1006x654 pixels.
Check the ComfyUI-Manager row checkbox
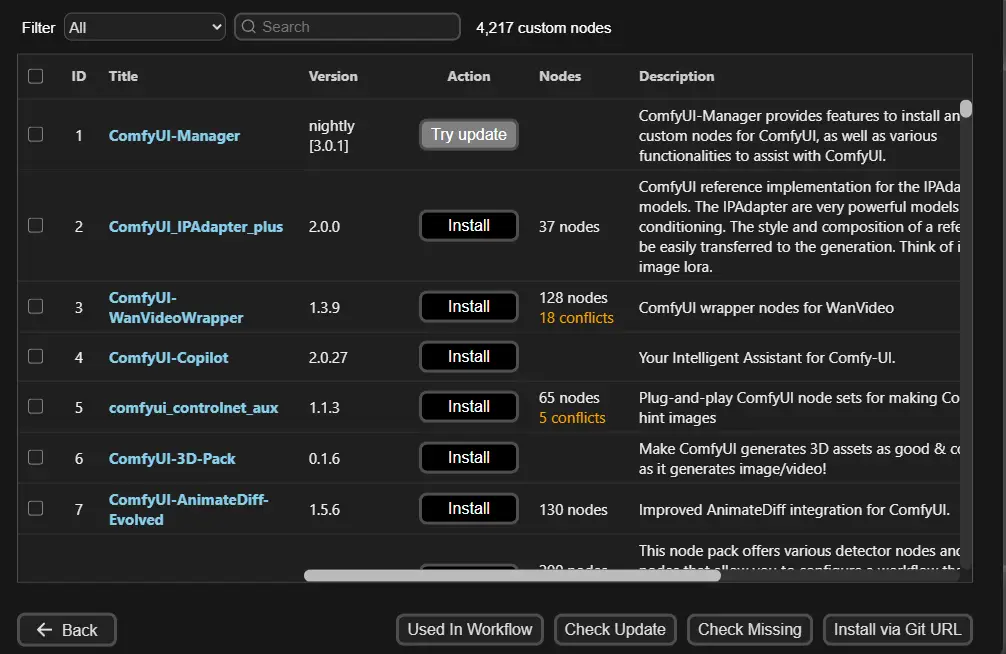[36, 134]
